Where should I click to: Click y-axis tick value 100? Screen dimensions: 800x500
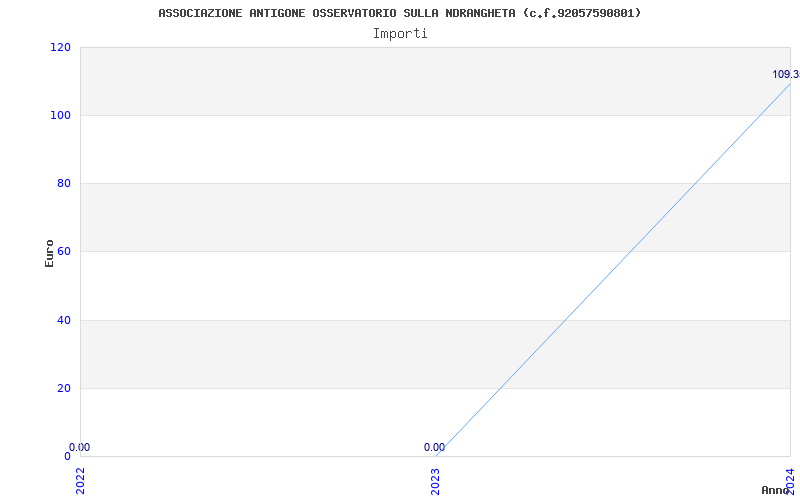(x=60, y=115)
